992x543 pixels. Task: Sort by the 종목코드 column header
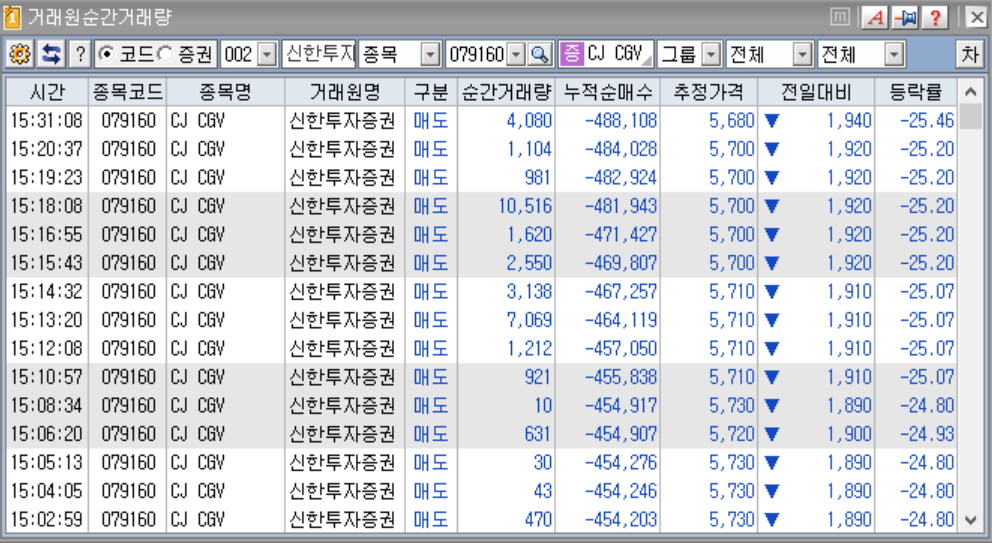[127, 92]
